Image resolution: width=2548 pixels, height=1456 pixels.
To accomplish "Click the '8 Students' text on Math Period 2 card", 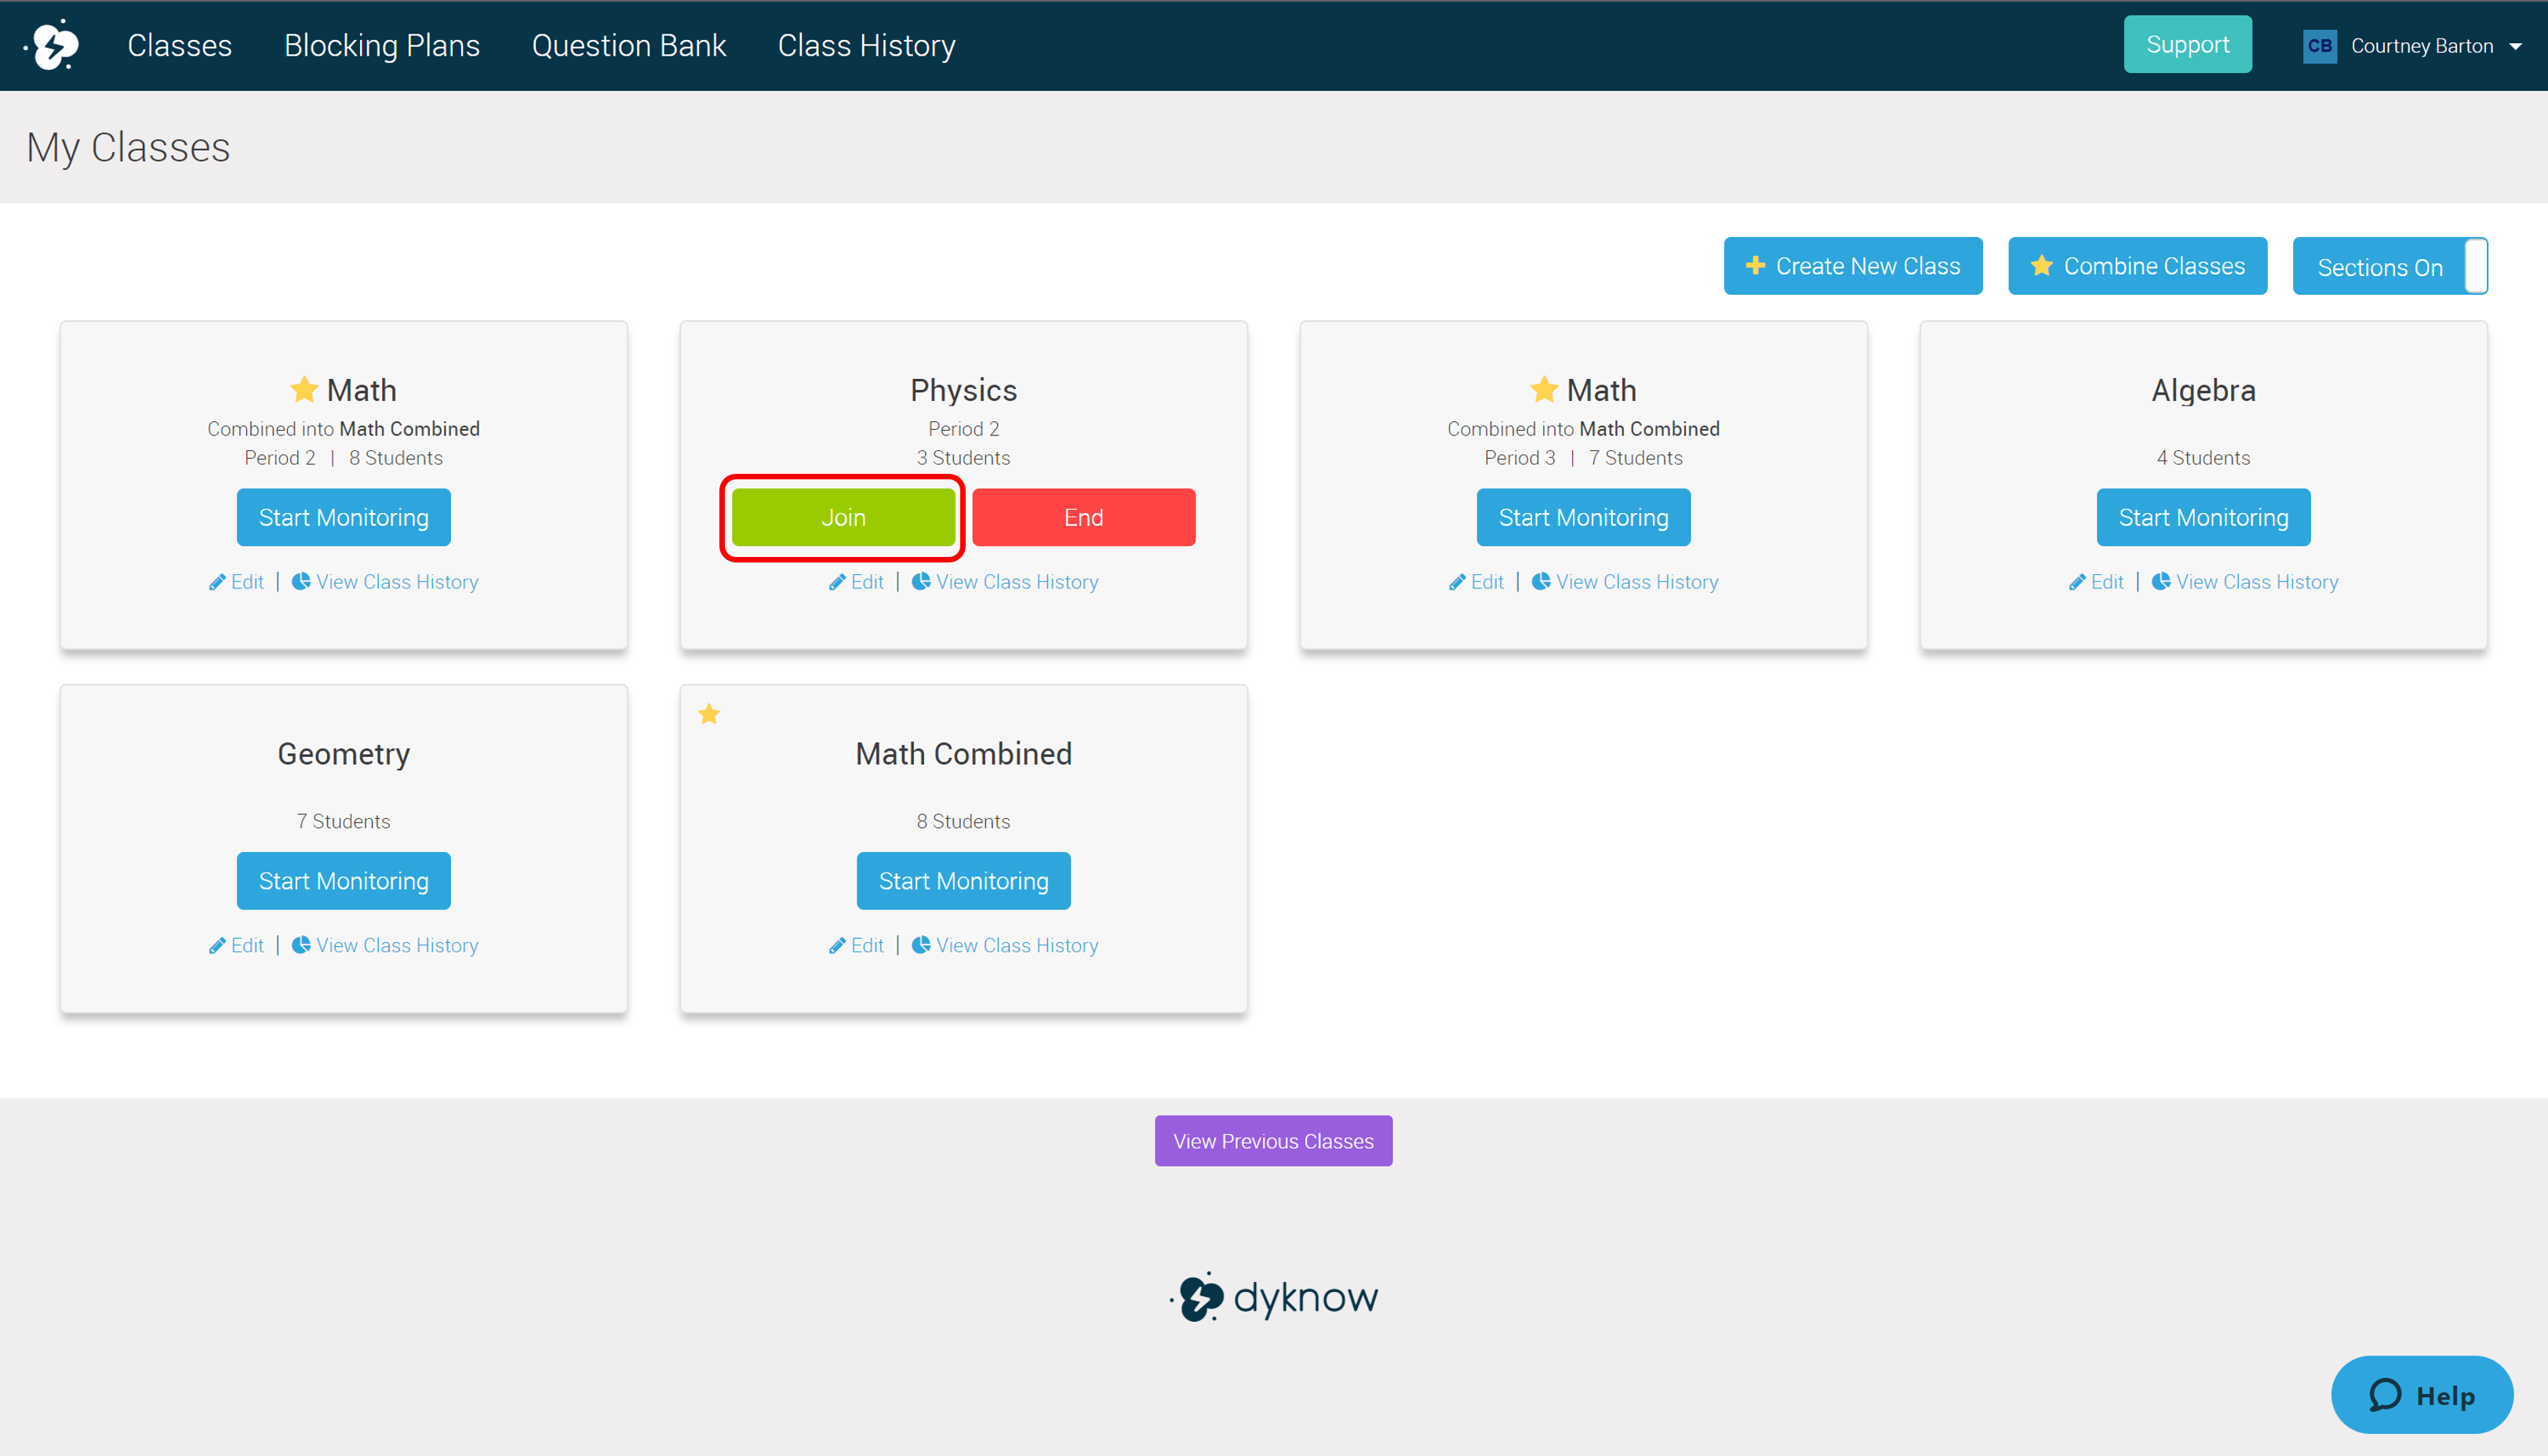I will (396, 458).
